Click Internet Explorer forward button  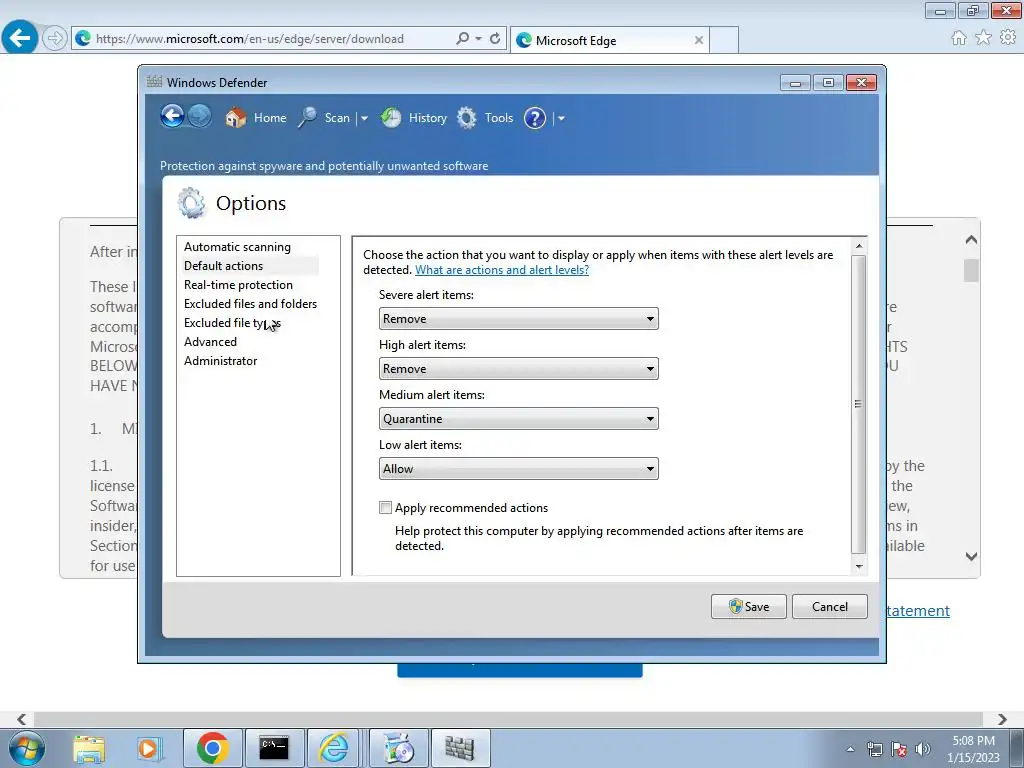point(55,39)
